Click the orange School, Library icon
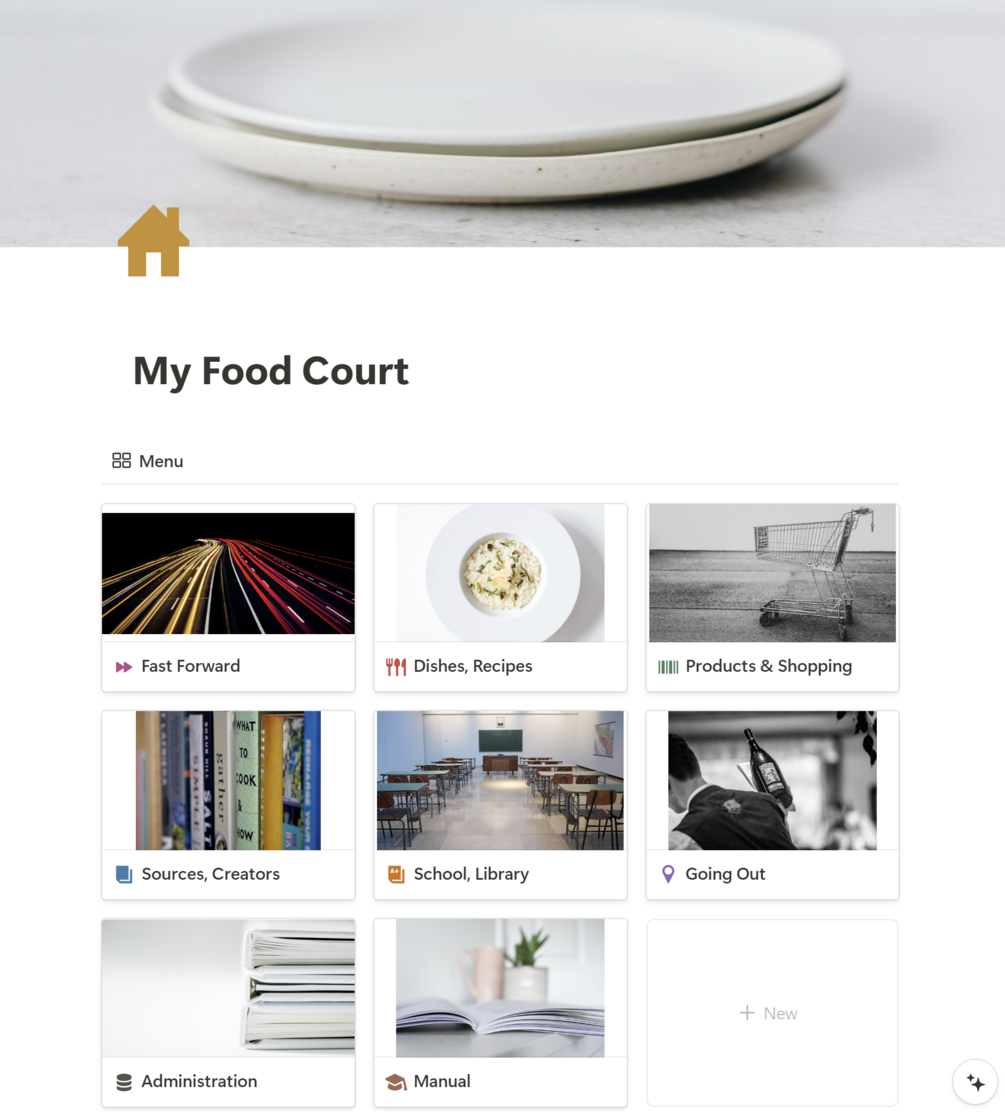 (396, 874)
